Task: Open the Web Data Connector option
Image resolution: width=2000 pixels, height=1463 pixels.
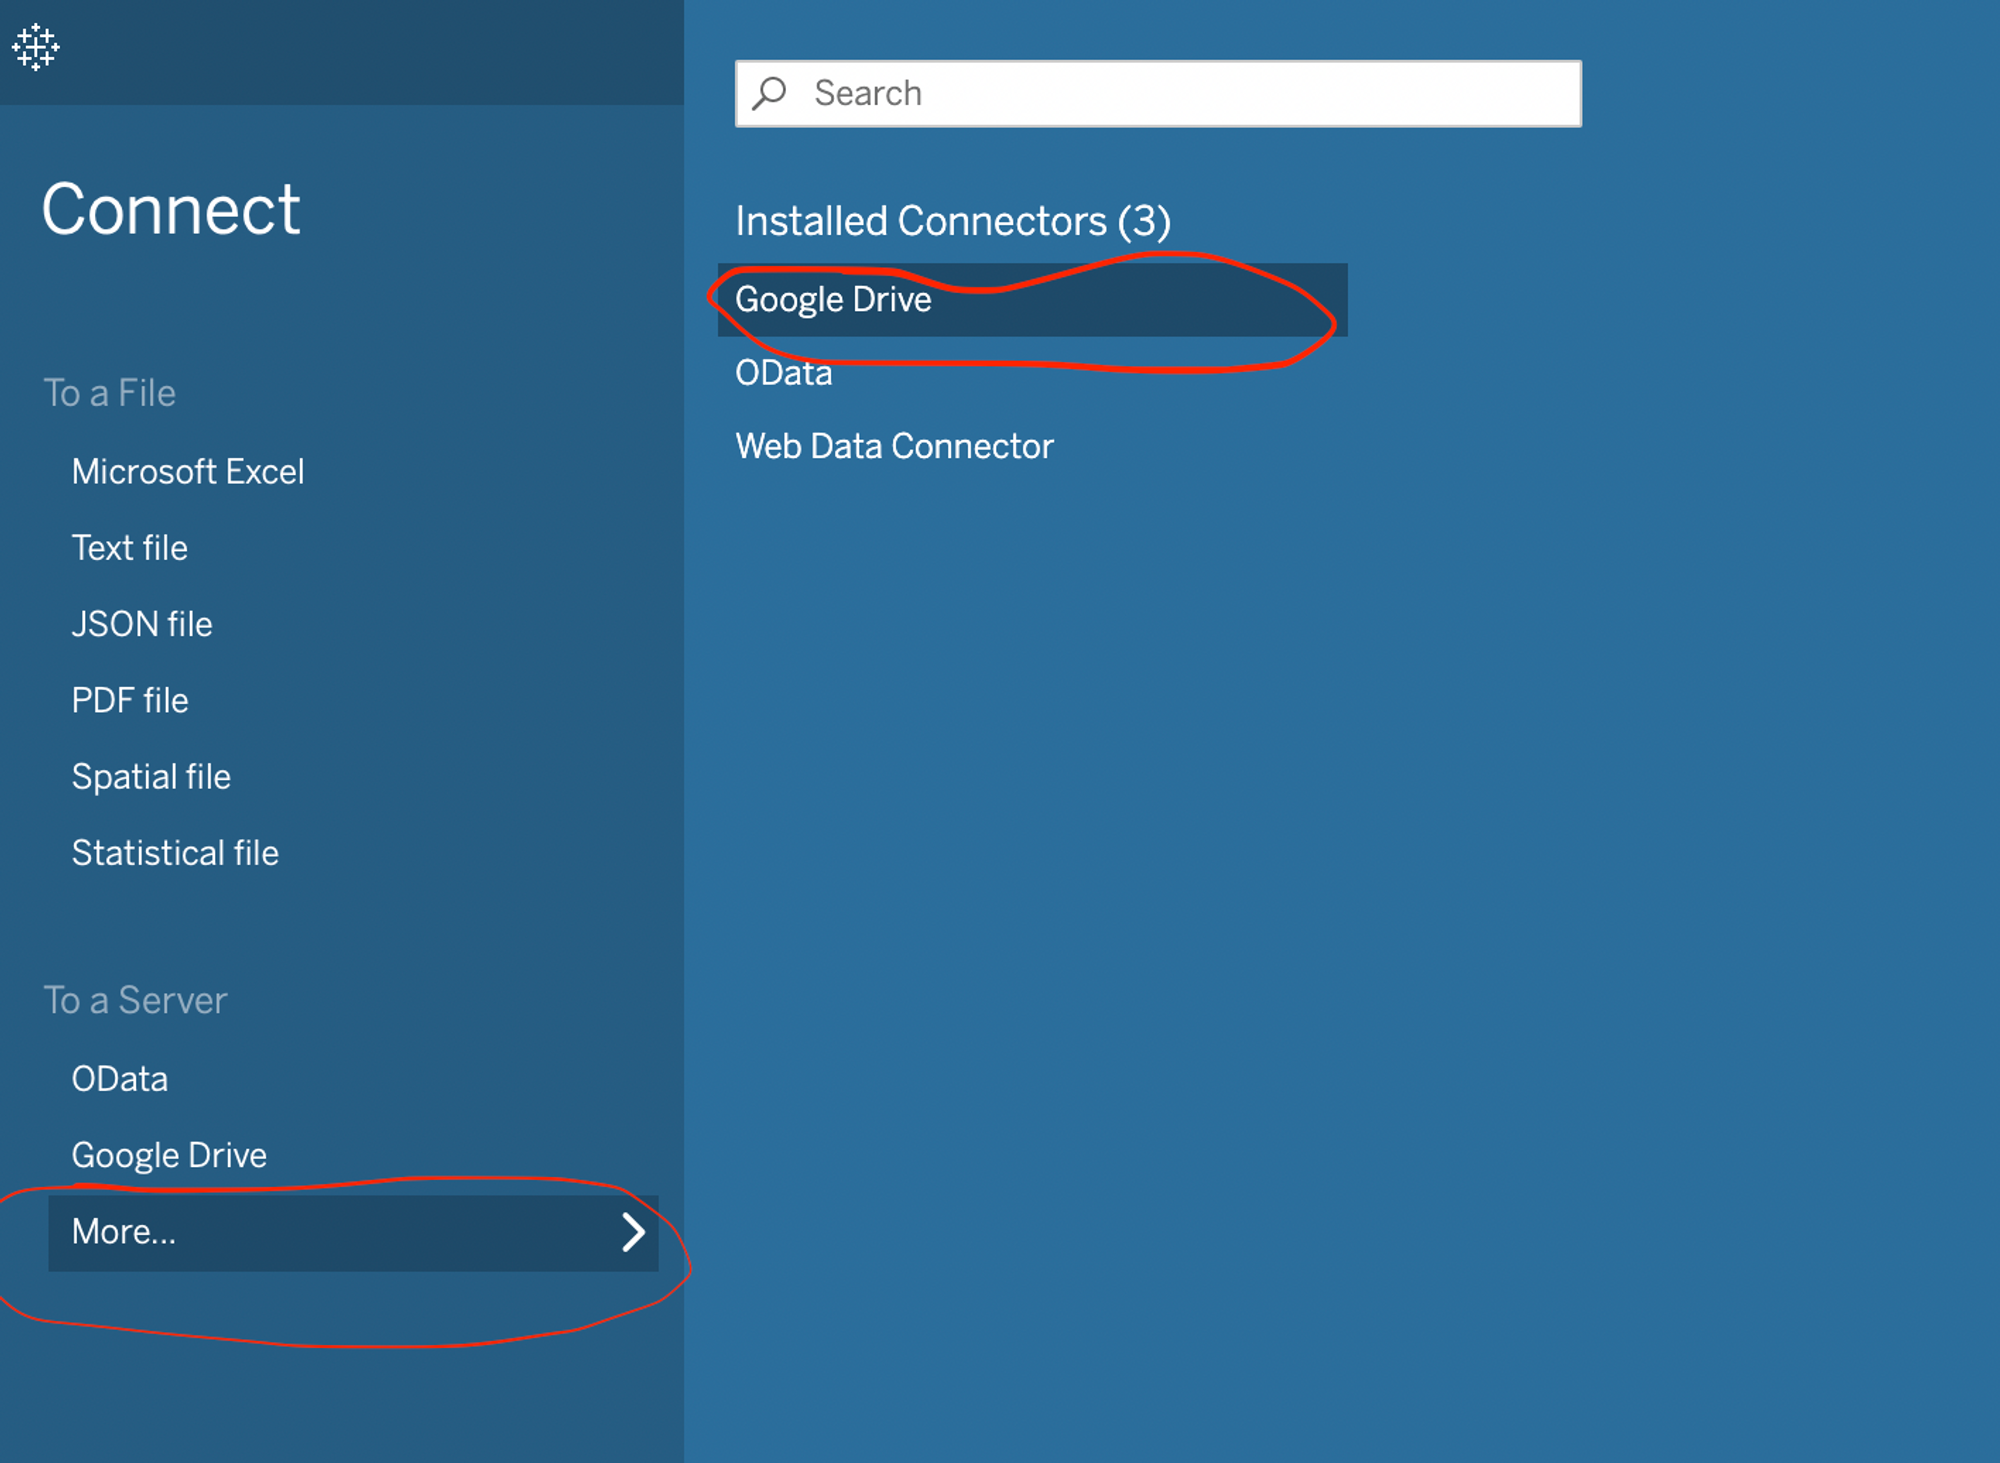Action: 894,446
